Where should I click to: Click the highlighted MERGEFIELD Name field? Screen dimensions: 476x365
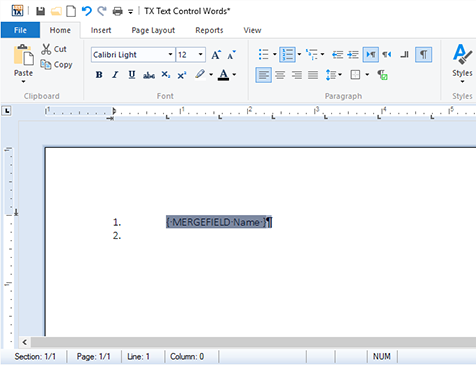point(216,222)
